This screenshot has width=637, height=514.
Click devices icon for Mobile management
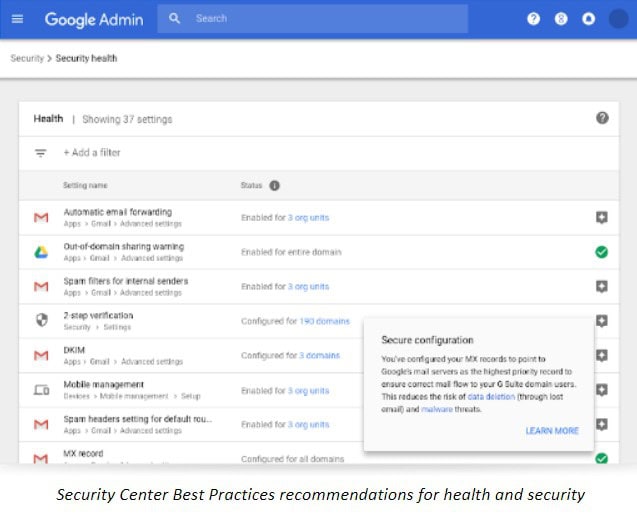41,390
